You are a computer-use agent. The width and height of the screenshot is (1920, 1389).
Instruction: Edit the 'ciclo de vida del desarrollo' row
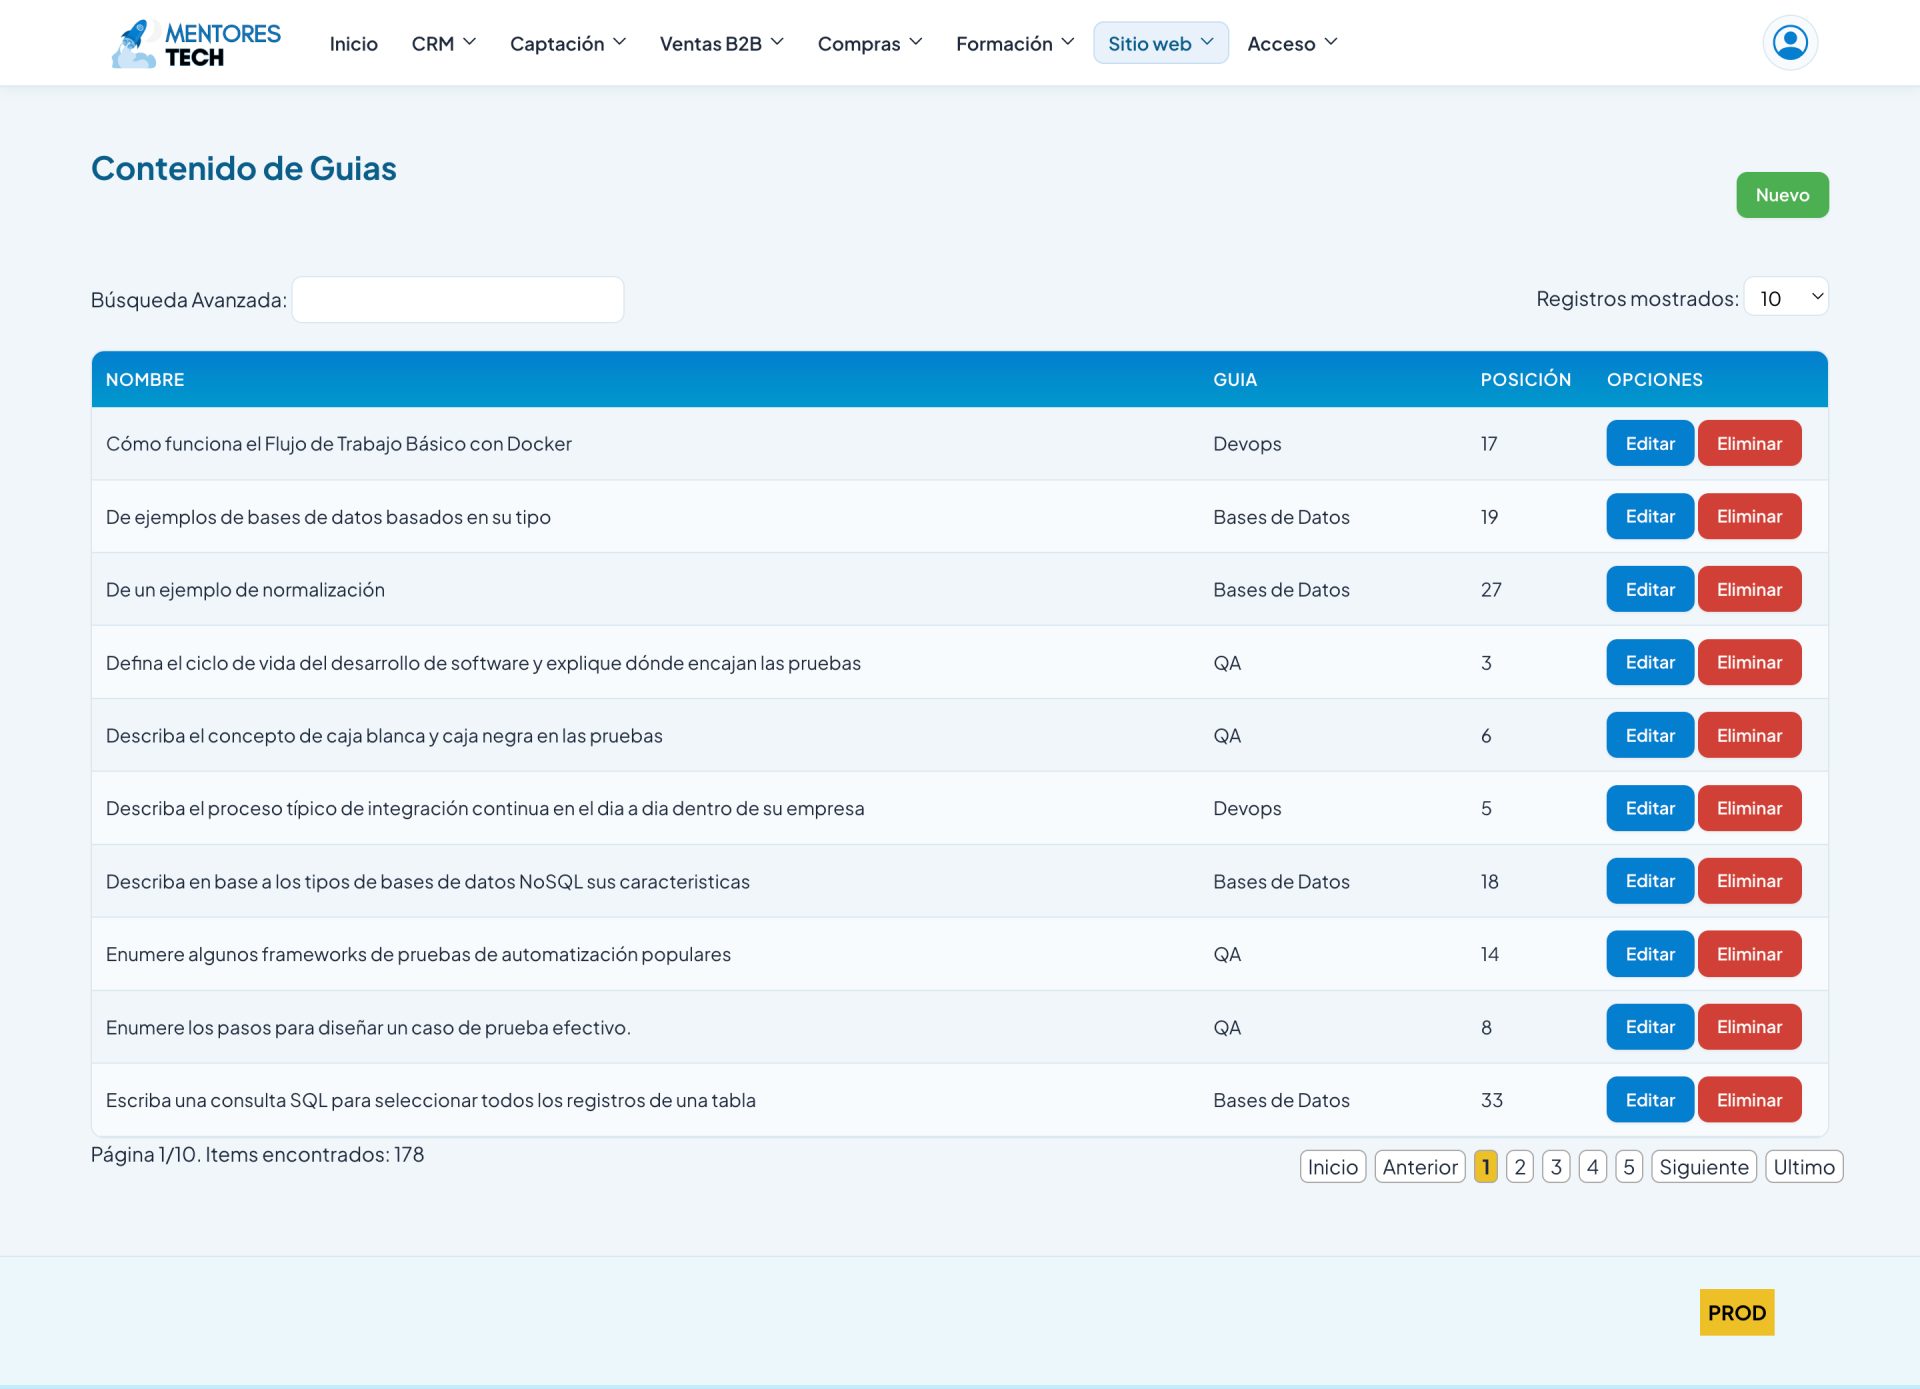click(1649, 663)
